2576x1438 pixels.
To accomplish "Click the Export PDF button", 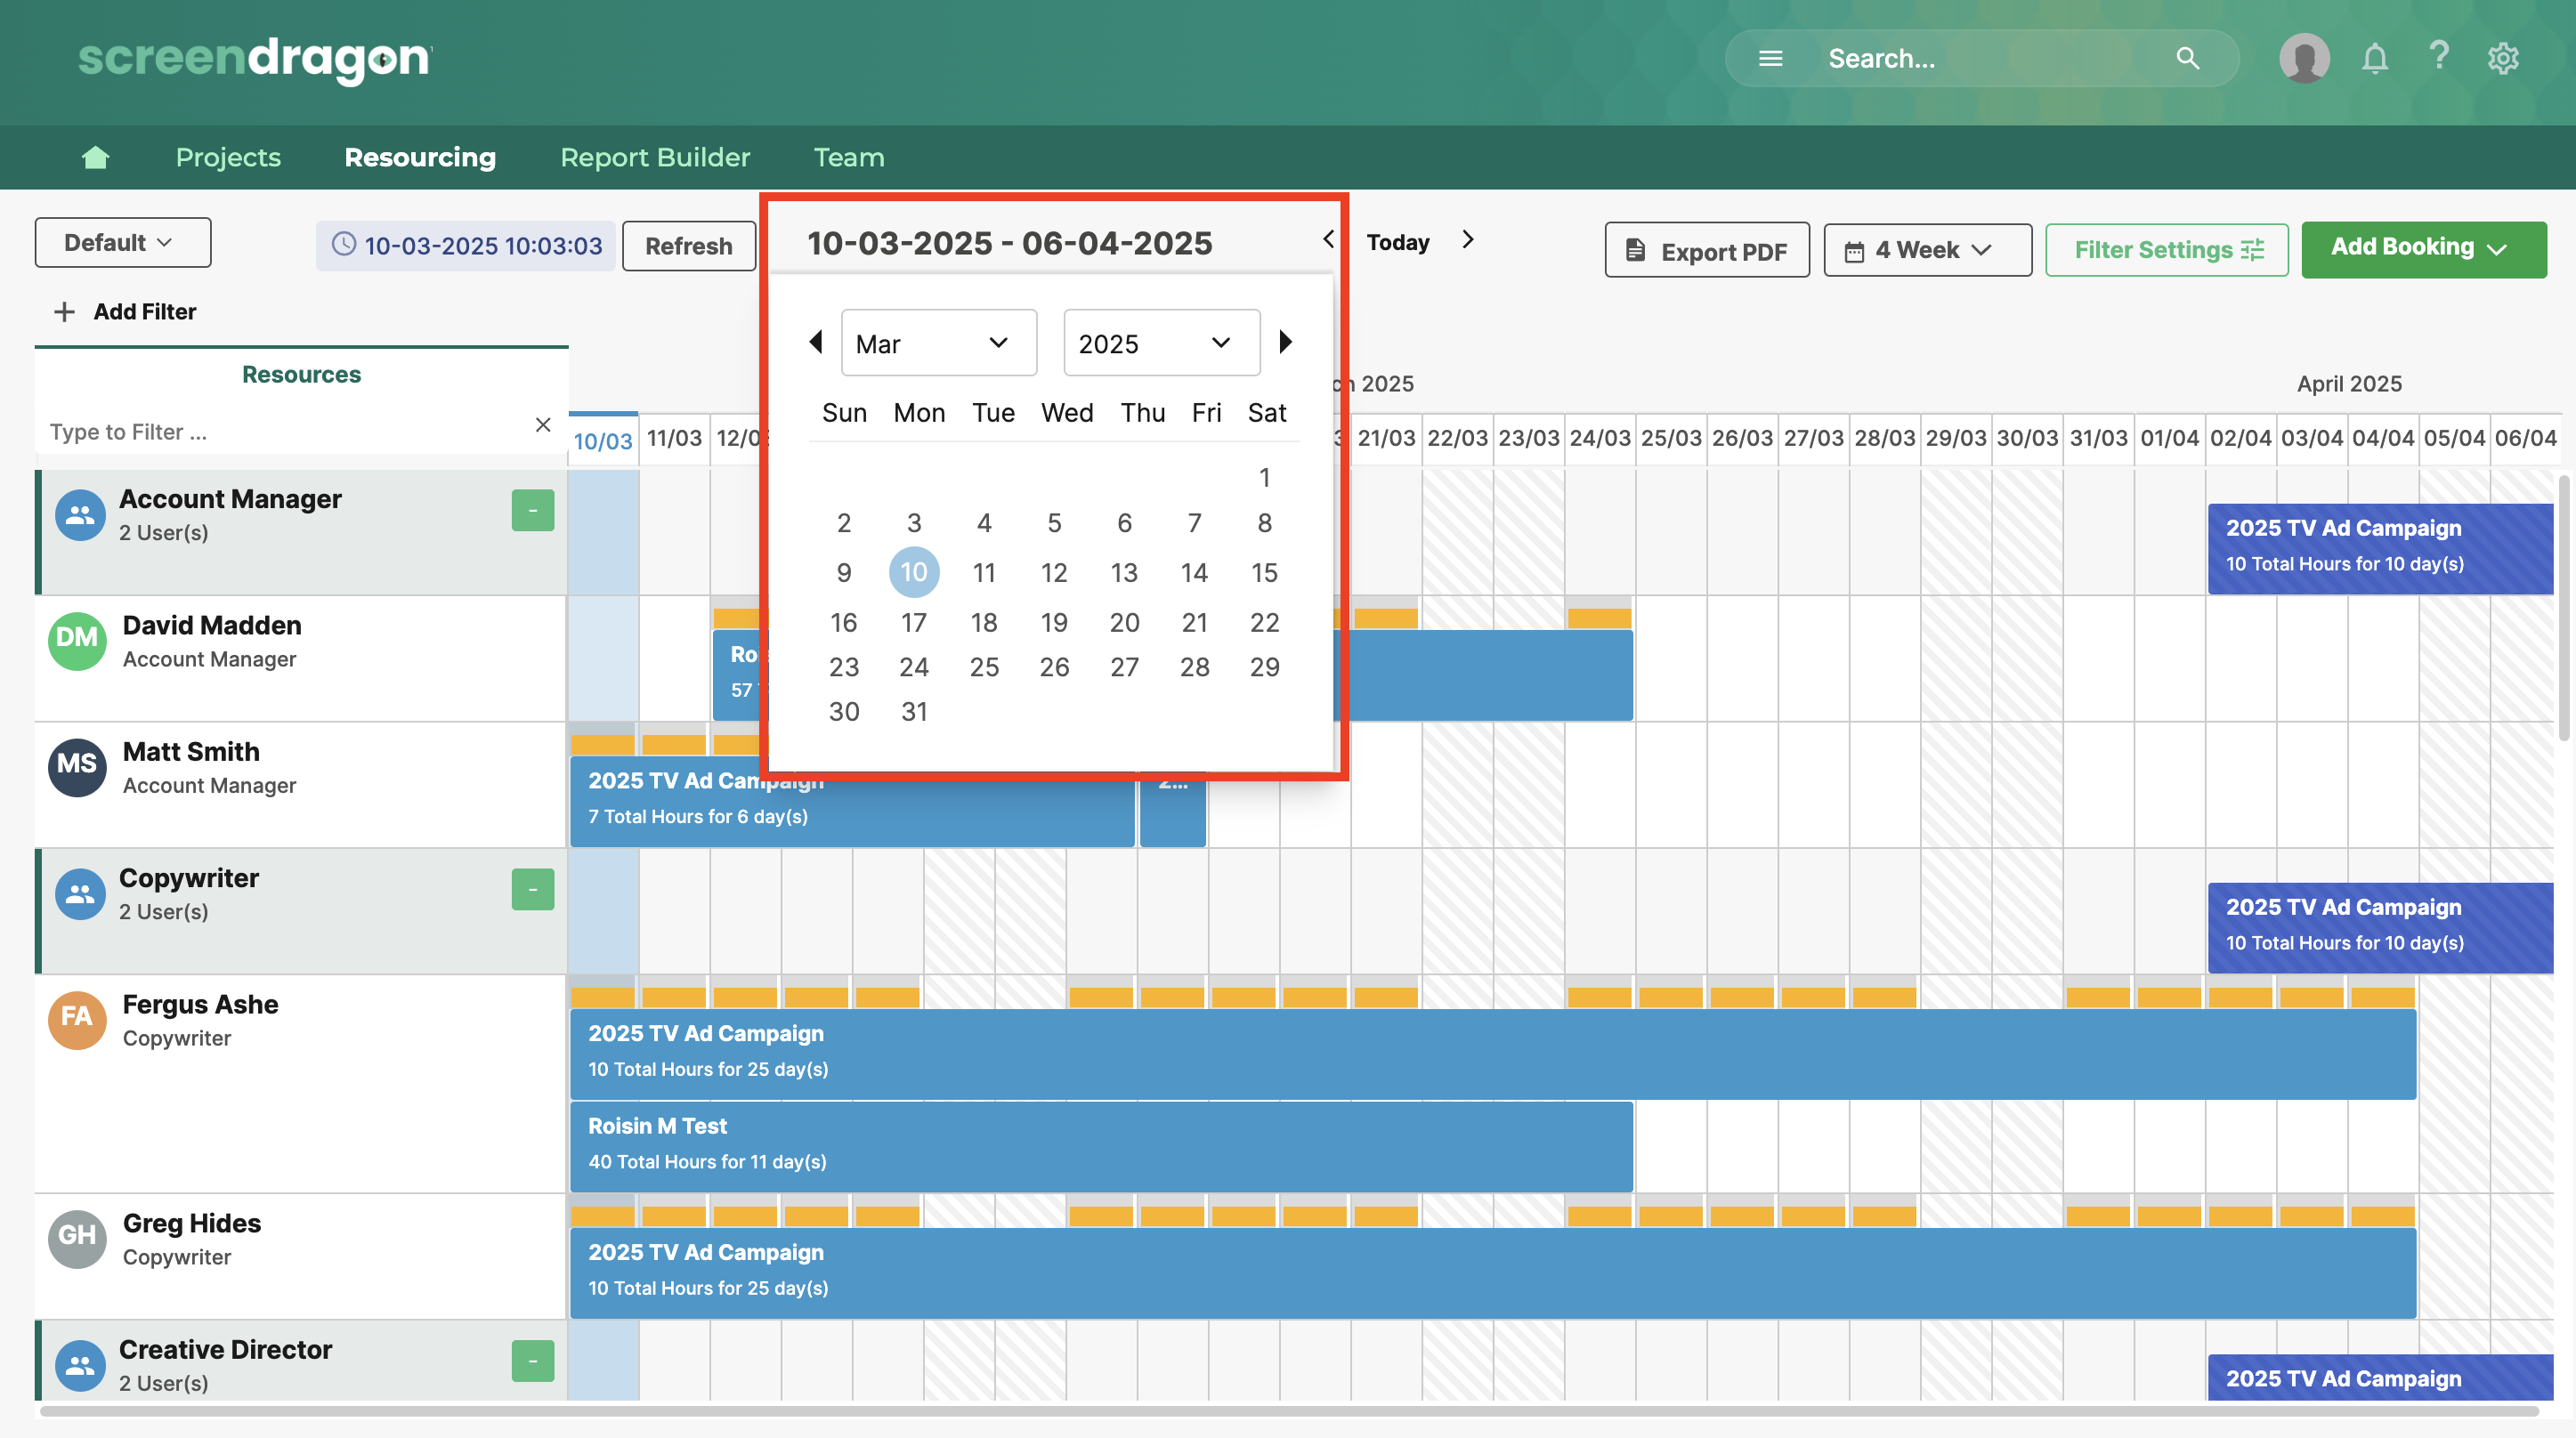I will pyautogui.click(x=1706, y=250).
